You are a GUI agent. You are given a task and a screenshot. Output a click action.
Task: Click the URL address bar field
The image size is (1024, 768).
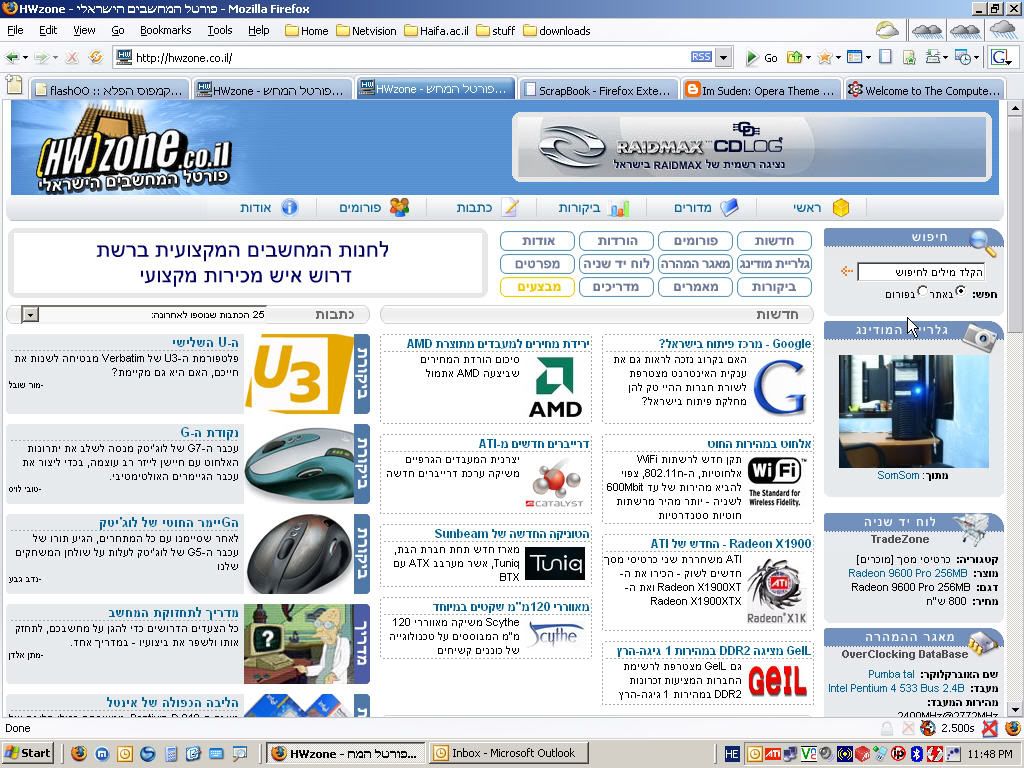(411, 57)
